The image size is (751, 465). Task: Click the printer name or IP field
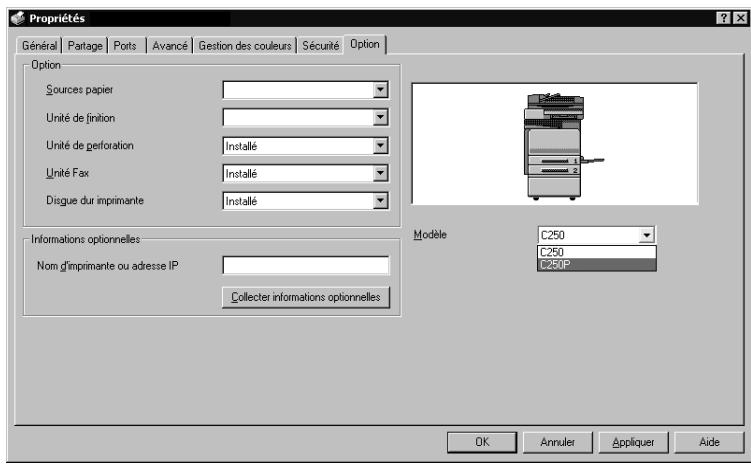tap(306, 265)
